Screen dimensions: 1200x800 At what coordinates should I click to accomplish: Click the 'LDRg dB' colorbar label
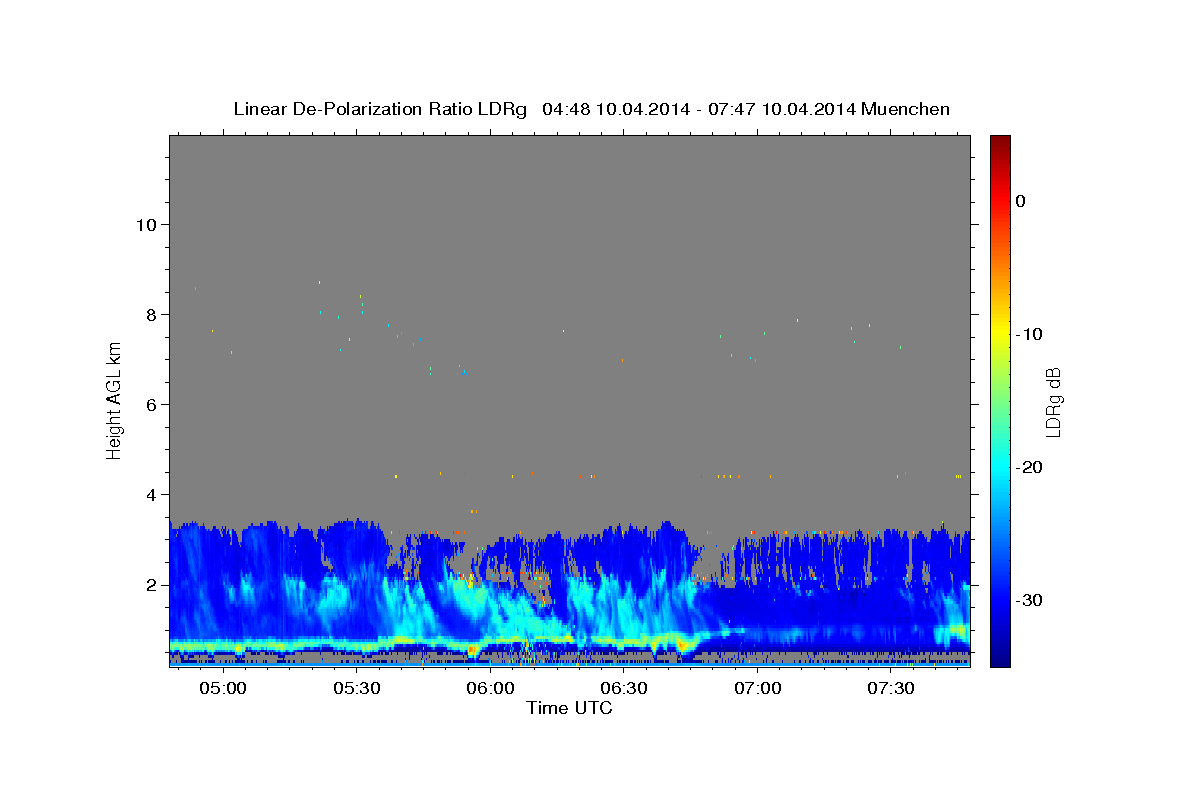tap(1053, 402)
